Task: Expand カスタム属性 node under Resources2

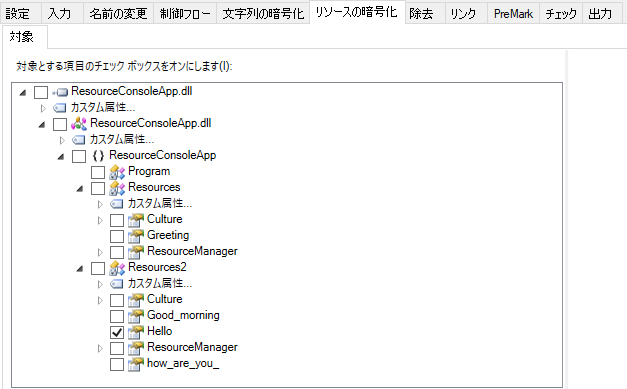Action: (x=100, y=284)
